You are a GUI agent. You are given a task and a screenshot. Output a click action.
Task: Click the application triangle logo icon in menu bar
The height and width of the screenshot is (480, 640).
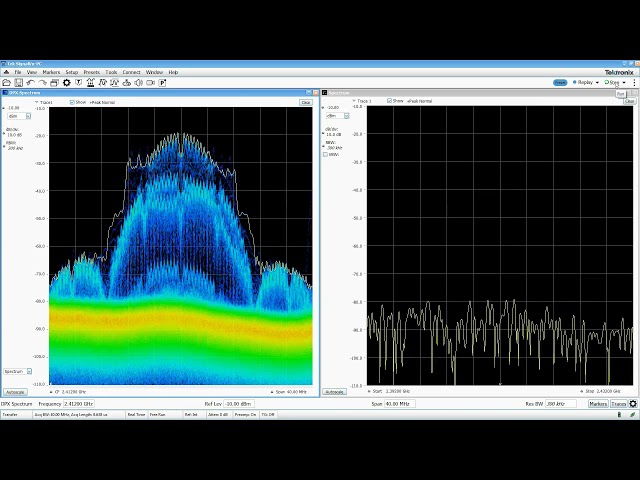(x=6, y=72)
